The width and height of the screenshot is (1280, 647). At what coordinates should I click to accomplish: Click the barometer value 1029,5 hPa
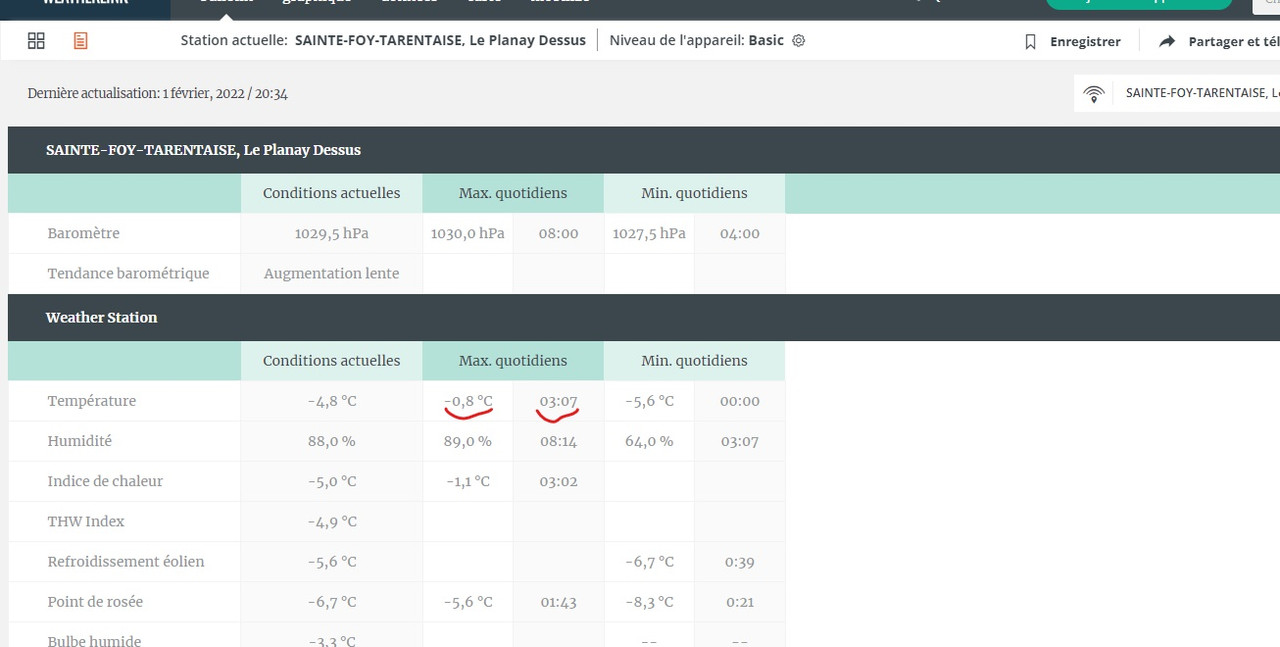332,233
